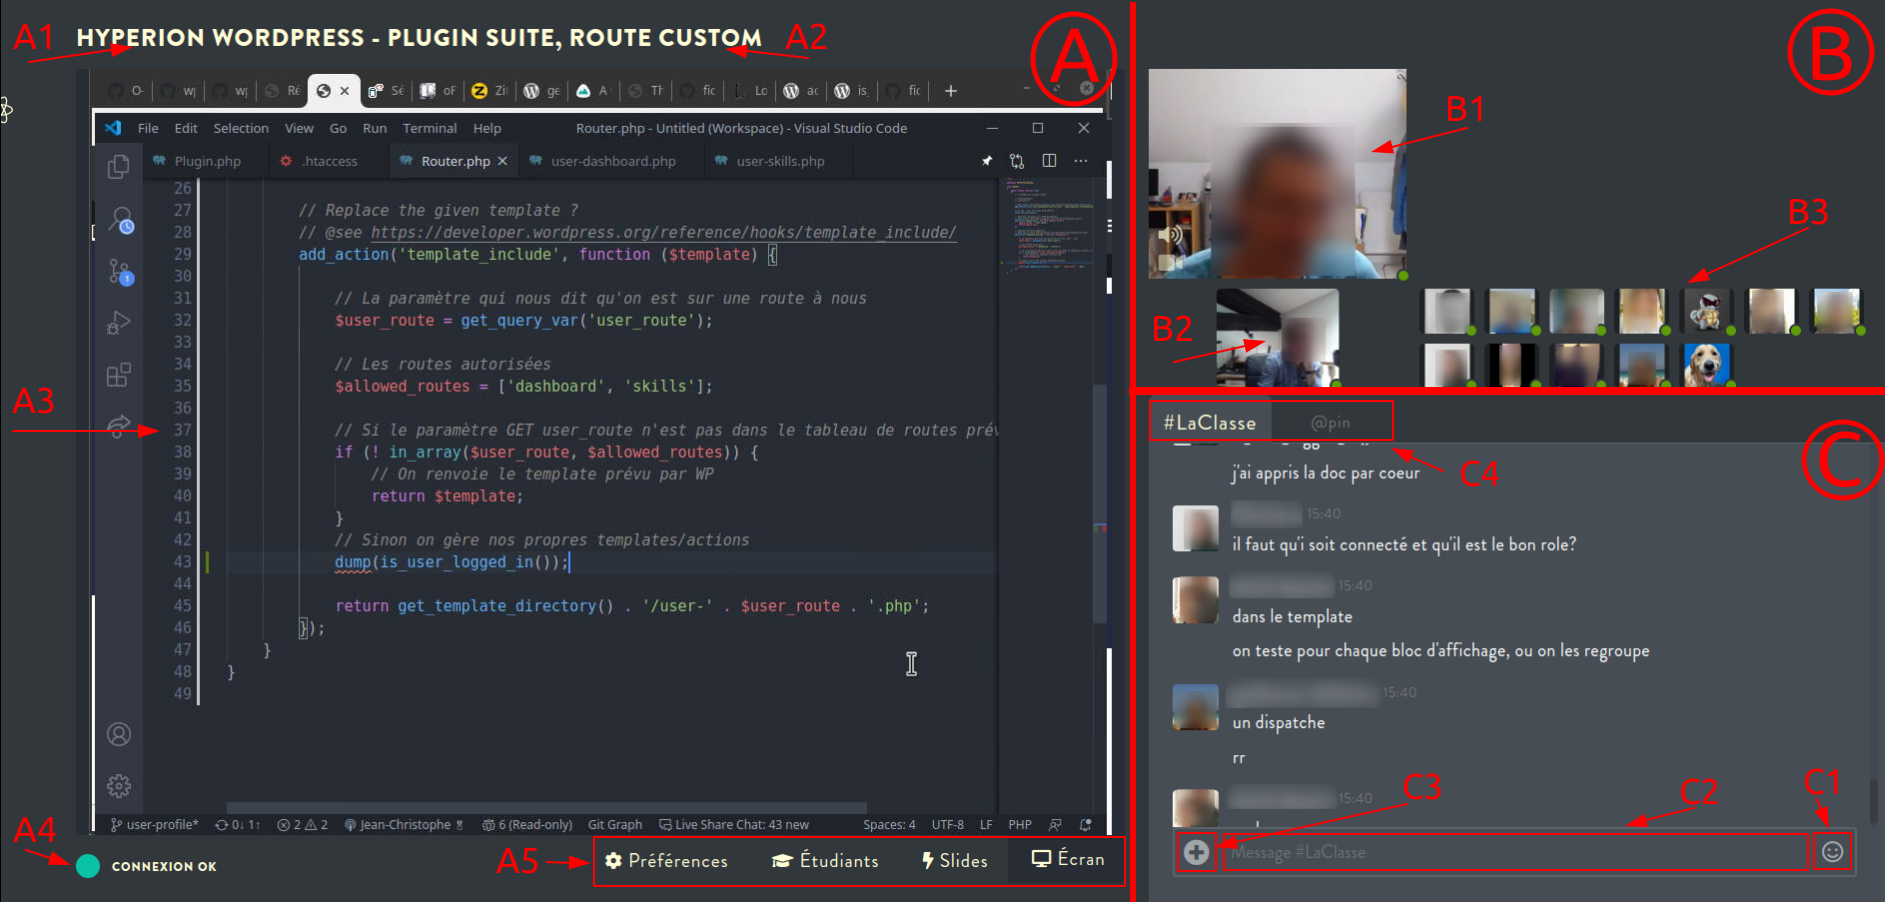Follow the developer.wordpress.org template_include link
1885x902 pixels.
(x=663, y=232)
